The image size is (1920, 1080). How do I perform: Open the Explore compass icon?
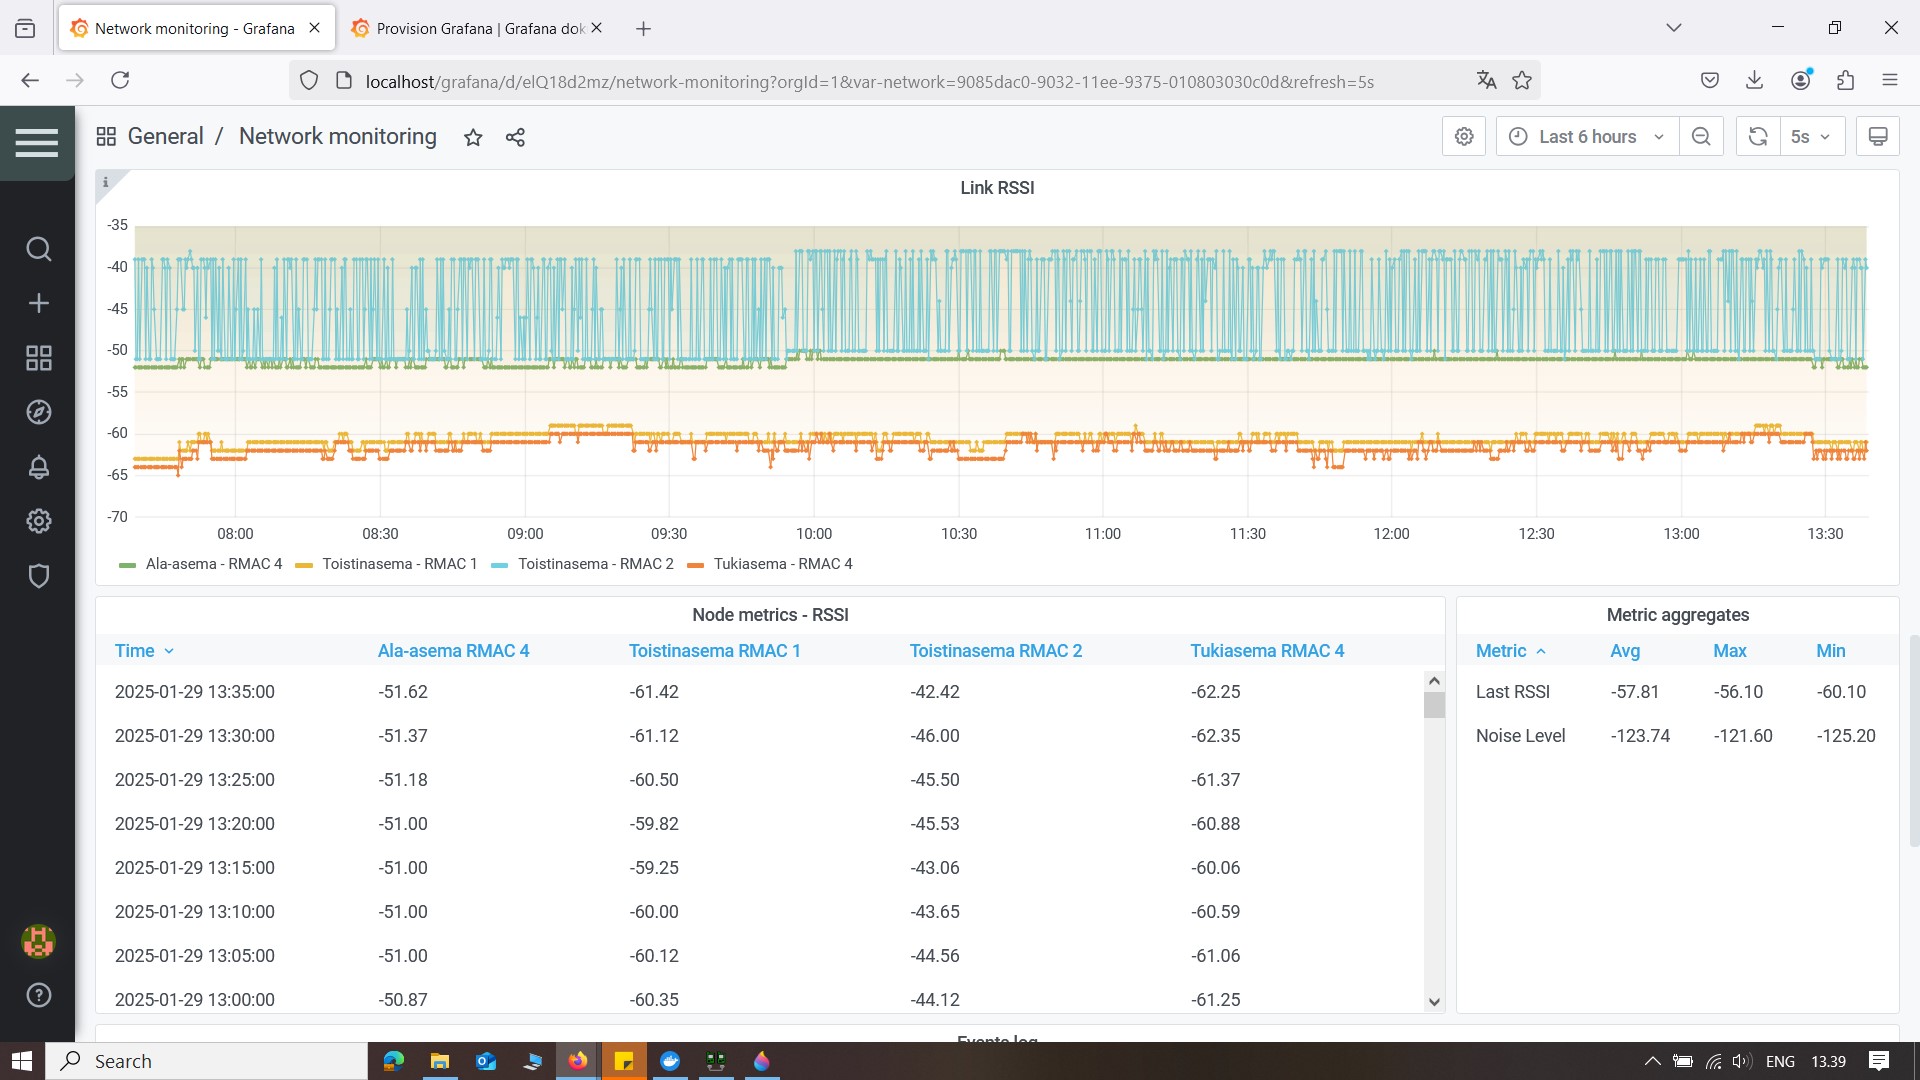click(x=38, y=412)
